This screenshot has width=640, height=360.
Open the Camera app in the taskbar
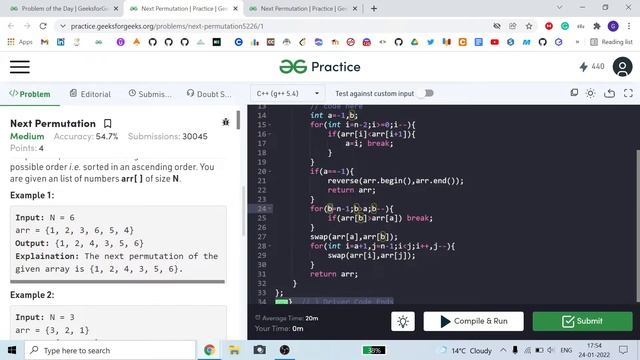pyautogui.click(x=260, y=350)
